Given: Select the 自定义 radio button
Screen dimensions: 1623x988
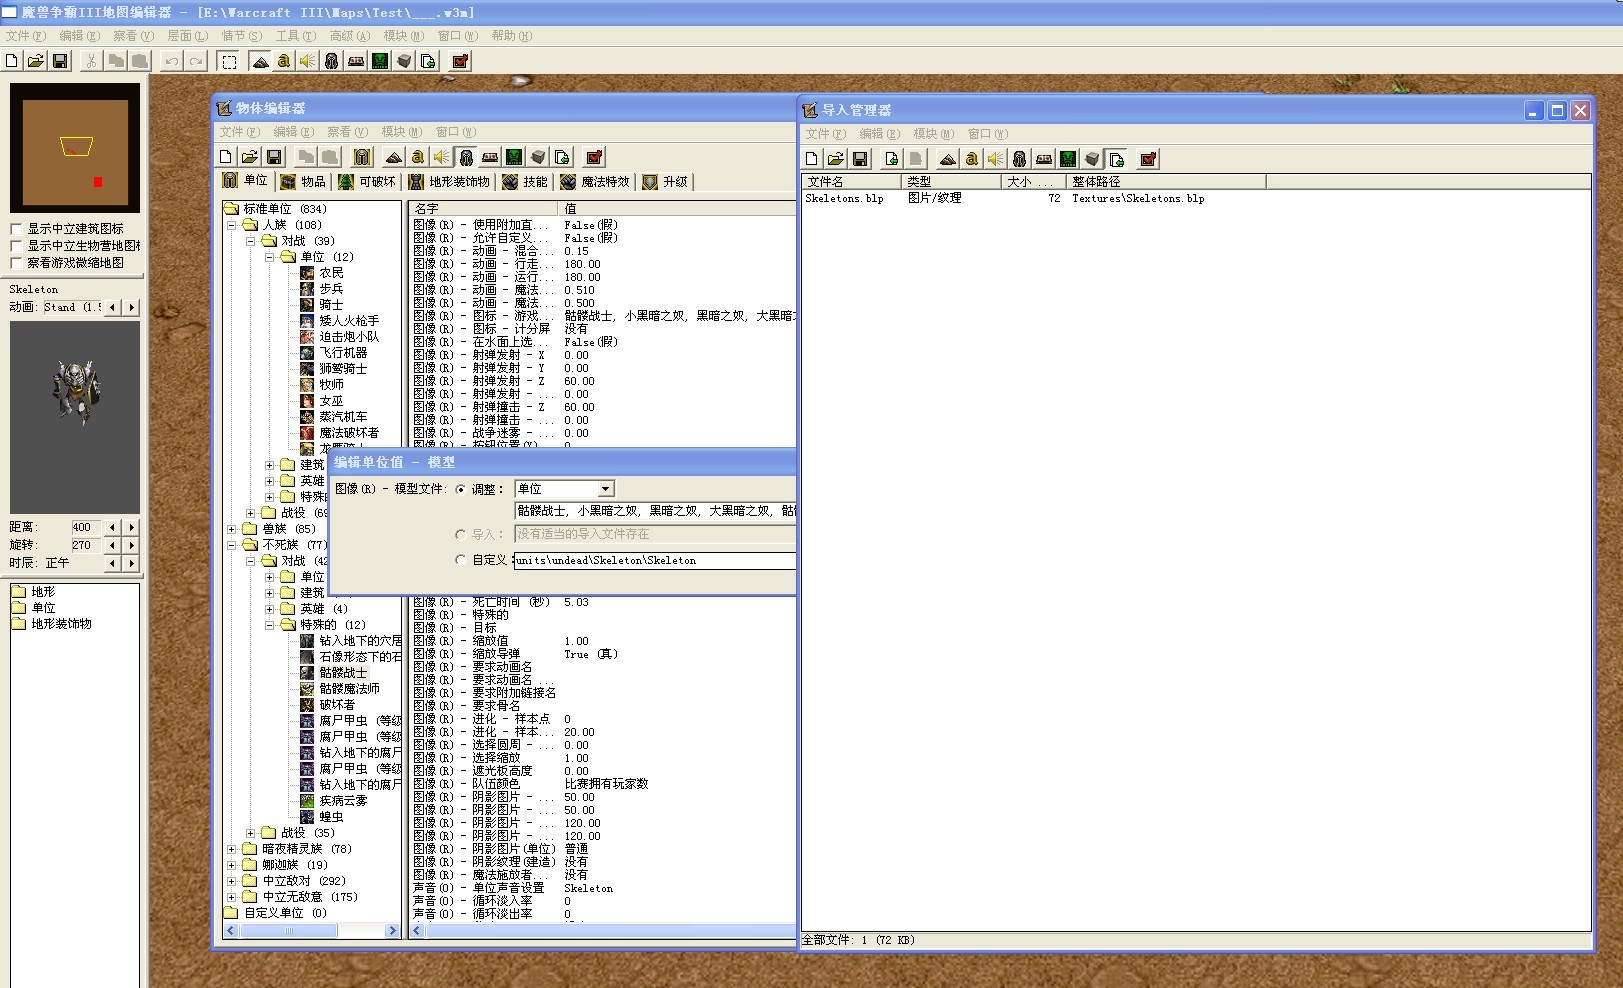Looking at the screenshot, I should coord(460,560).
